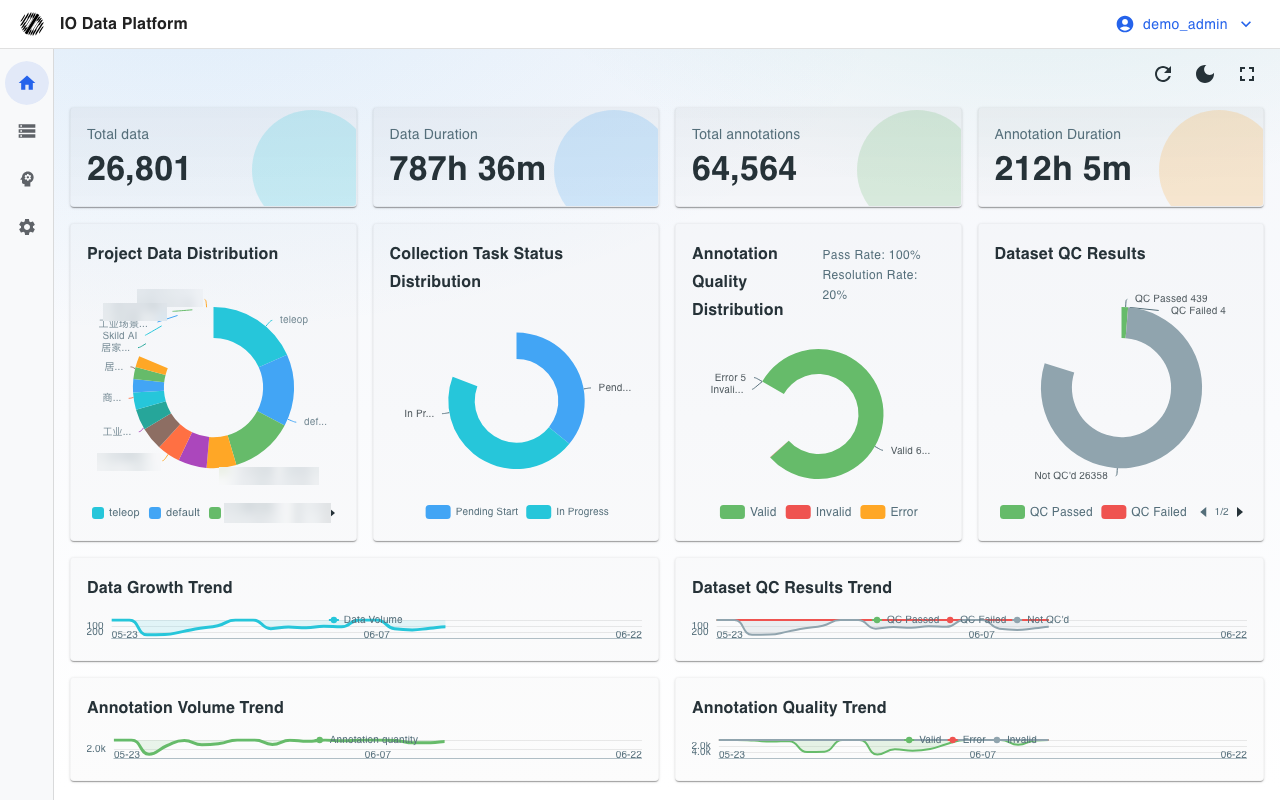1280x800 pixels.
Task: Click the Not QC'd 26358 label
Action: tap(1071, 476)
